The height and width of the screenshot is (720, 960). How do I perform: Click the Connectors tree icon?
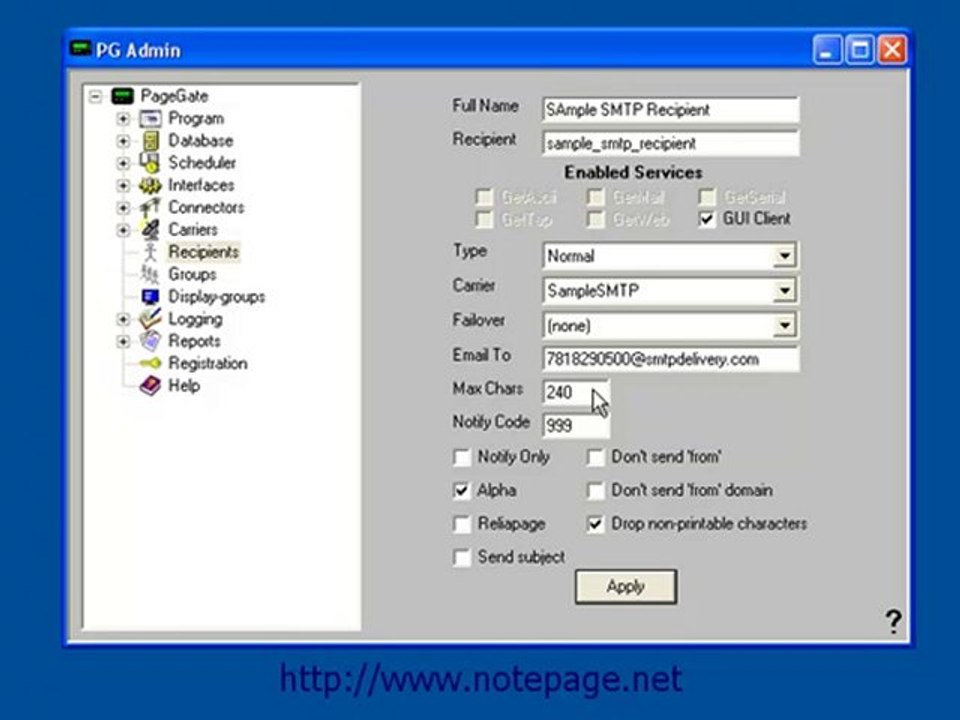click(150, 208)
